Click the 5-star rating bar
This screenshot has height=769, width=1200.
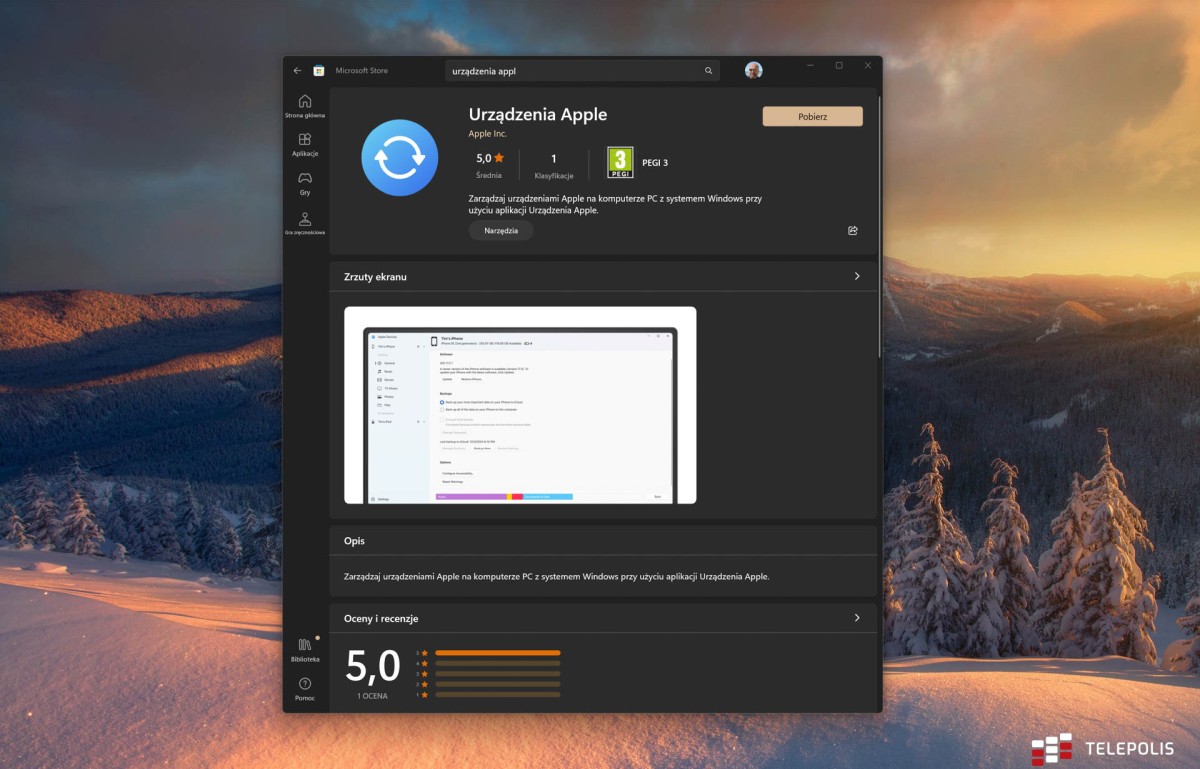pos(497,653)
